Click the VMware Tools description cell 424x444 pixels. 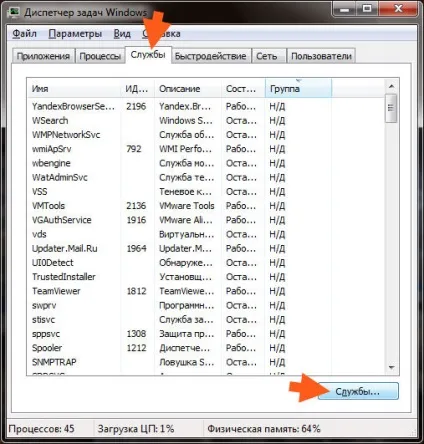click(x=187, y=206)
